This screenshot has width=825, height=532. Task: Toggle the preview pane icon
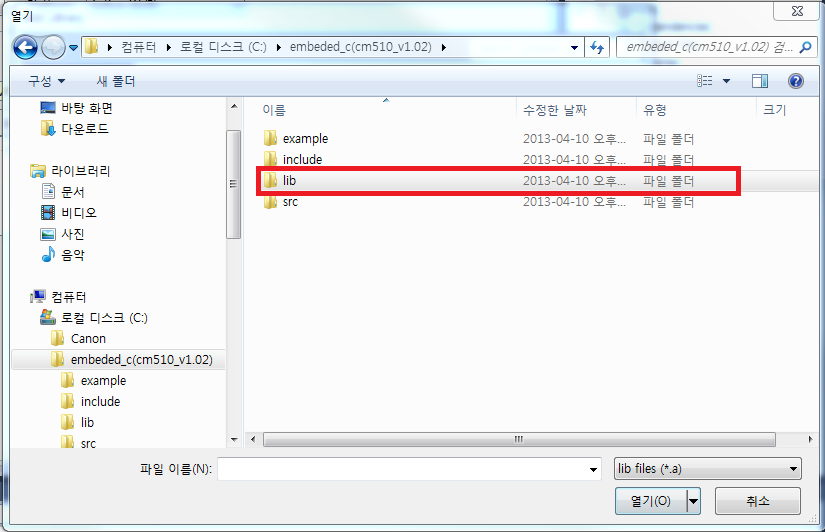(760, 81)
